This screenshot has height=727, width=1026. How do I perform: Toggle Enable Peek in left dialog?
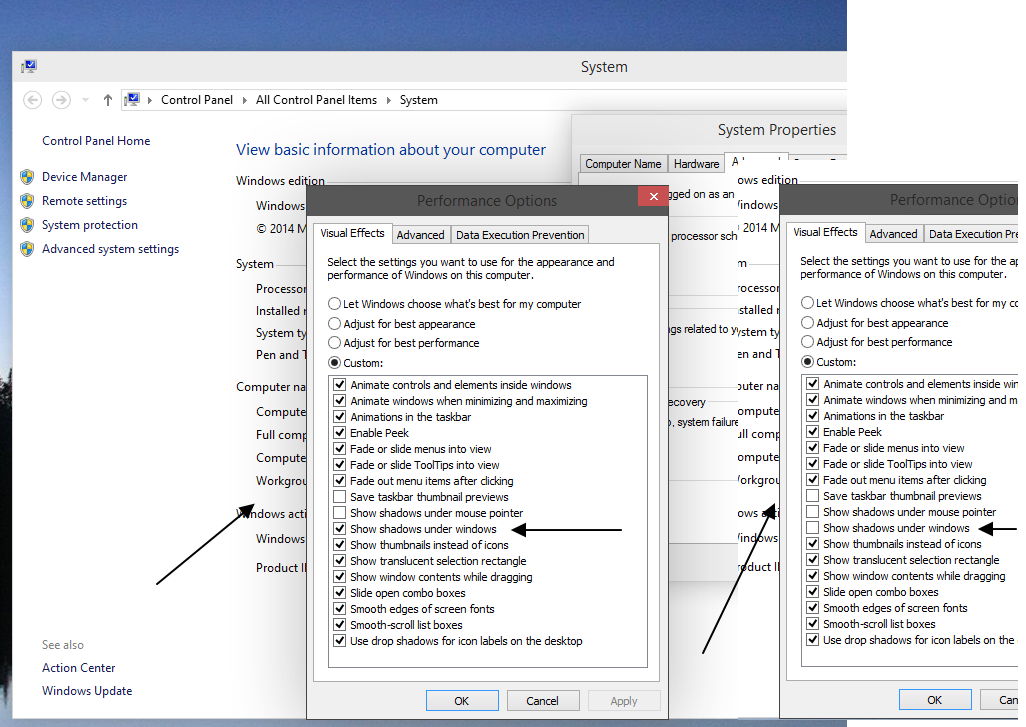click(340, 433)
